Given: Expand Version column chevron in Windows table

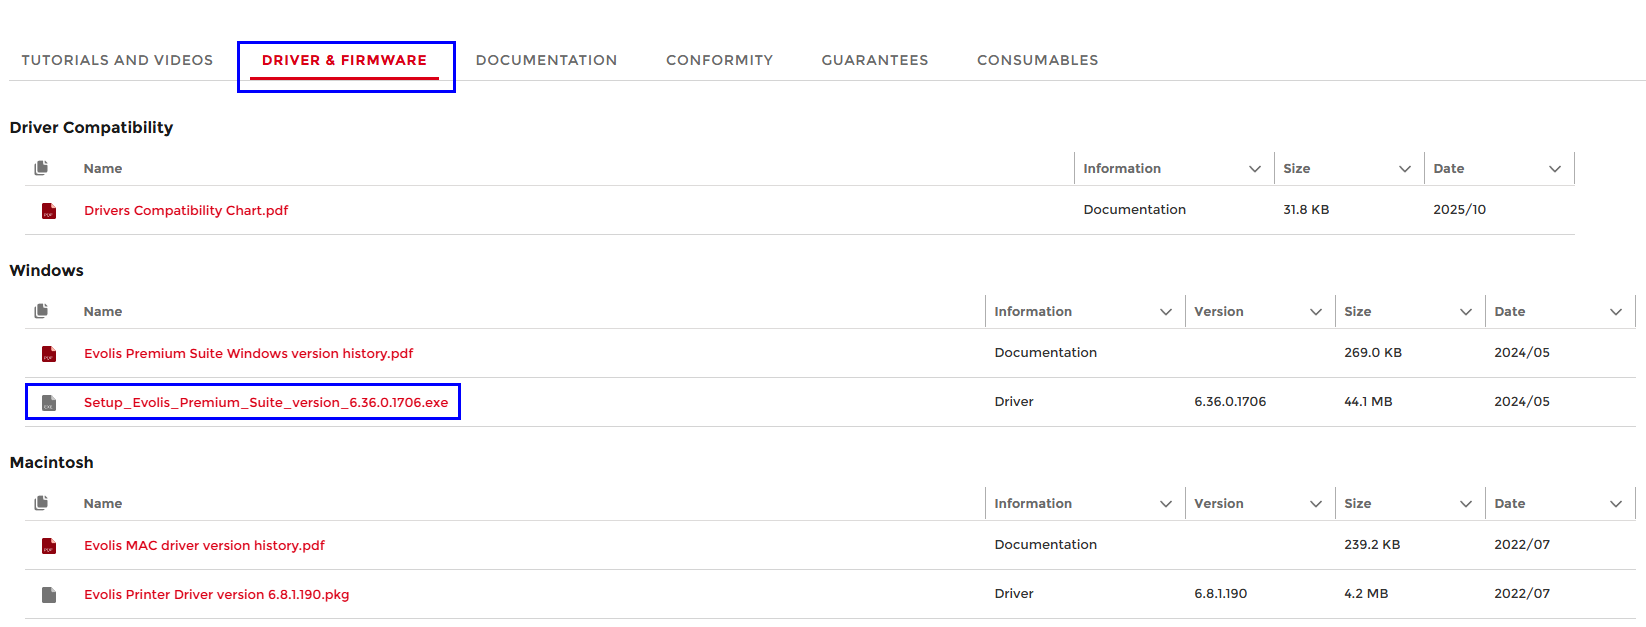Looking at the screenshot, I should click(x=1316, y=312).
